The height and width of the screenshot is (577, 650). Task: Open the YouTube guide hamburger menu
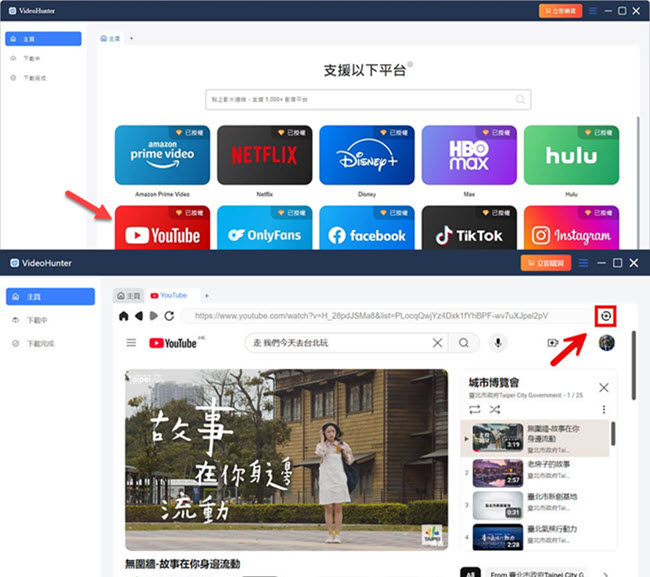click(131, 343)
